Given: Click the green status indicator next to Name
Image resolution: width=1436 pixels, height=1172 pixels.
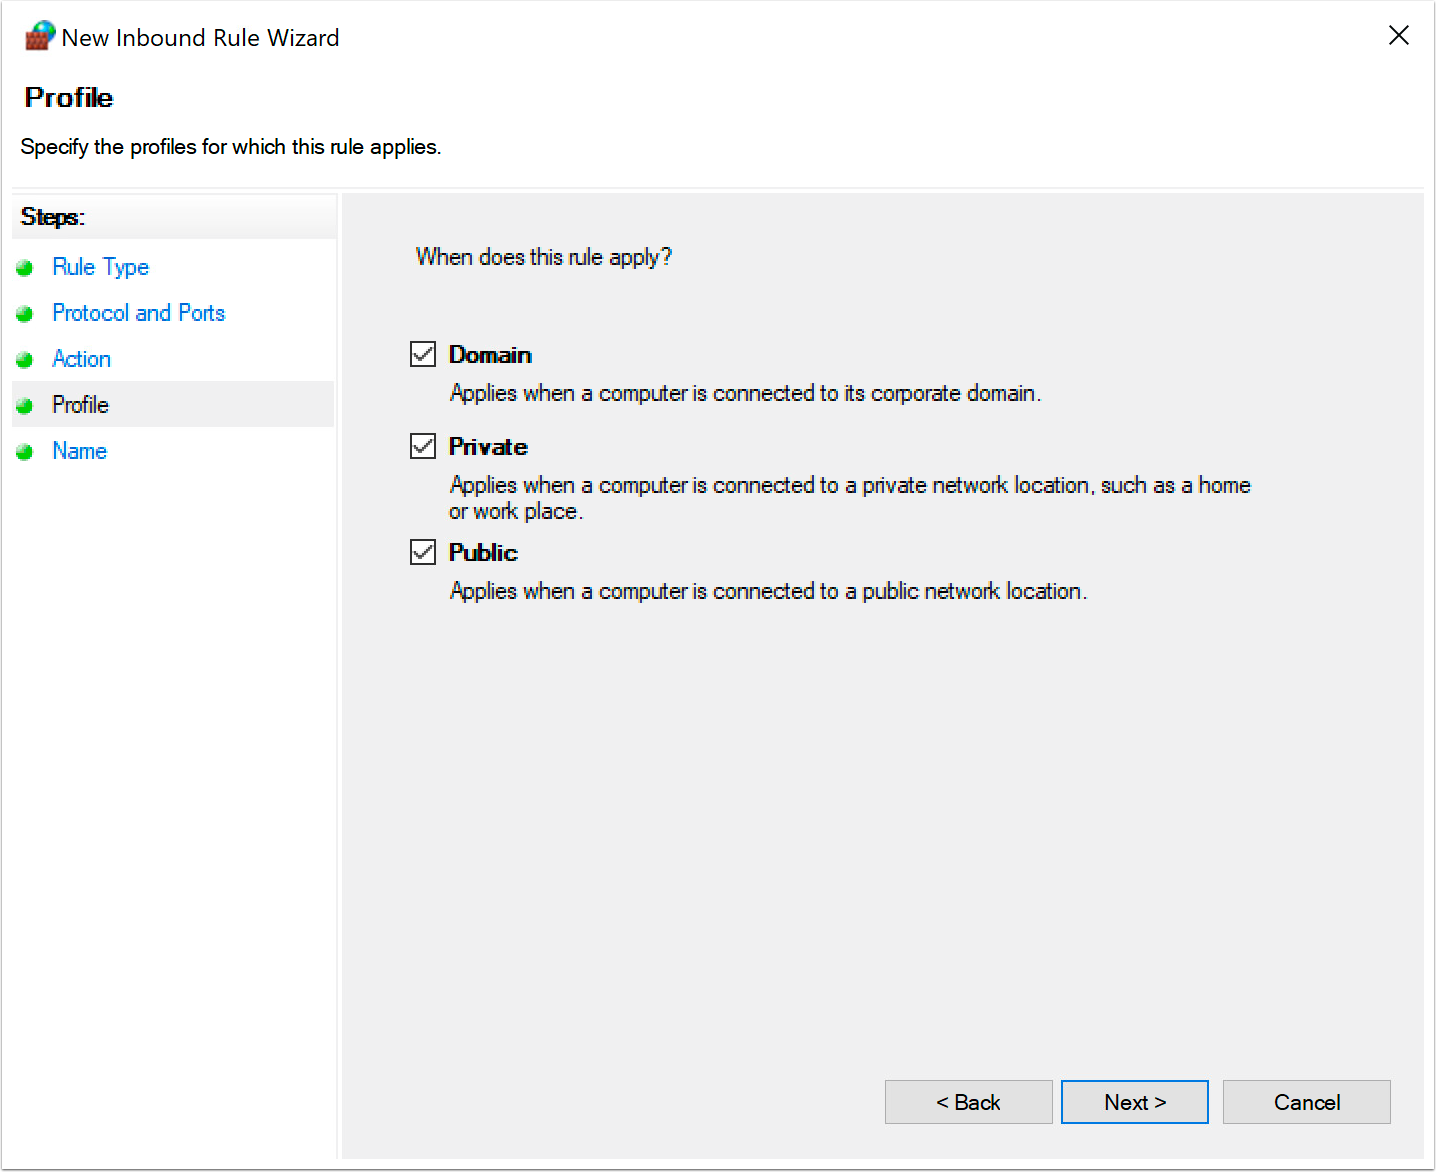Looking at the screenshot, I should tap(25, 451).
